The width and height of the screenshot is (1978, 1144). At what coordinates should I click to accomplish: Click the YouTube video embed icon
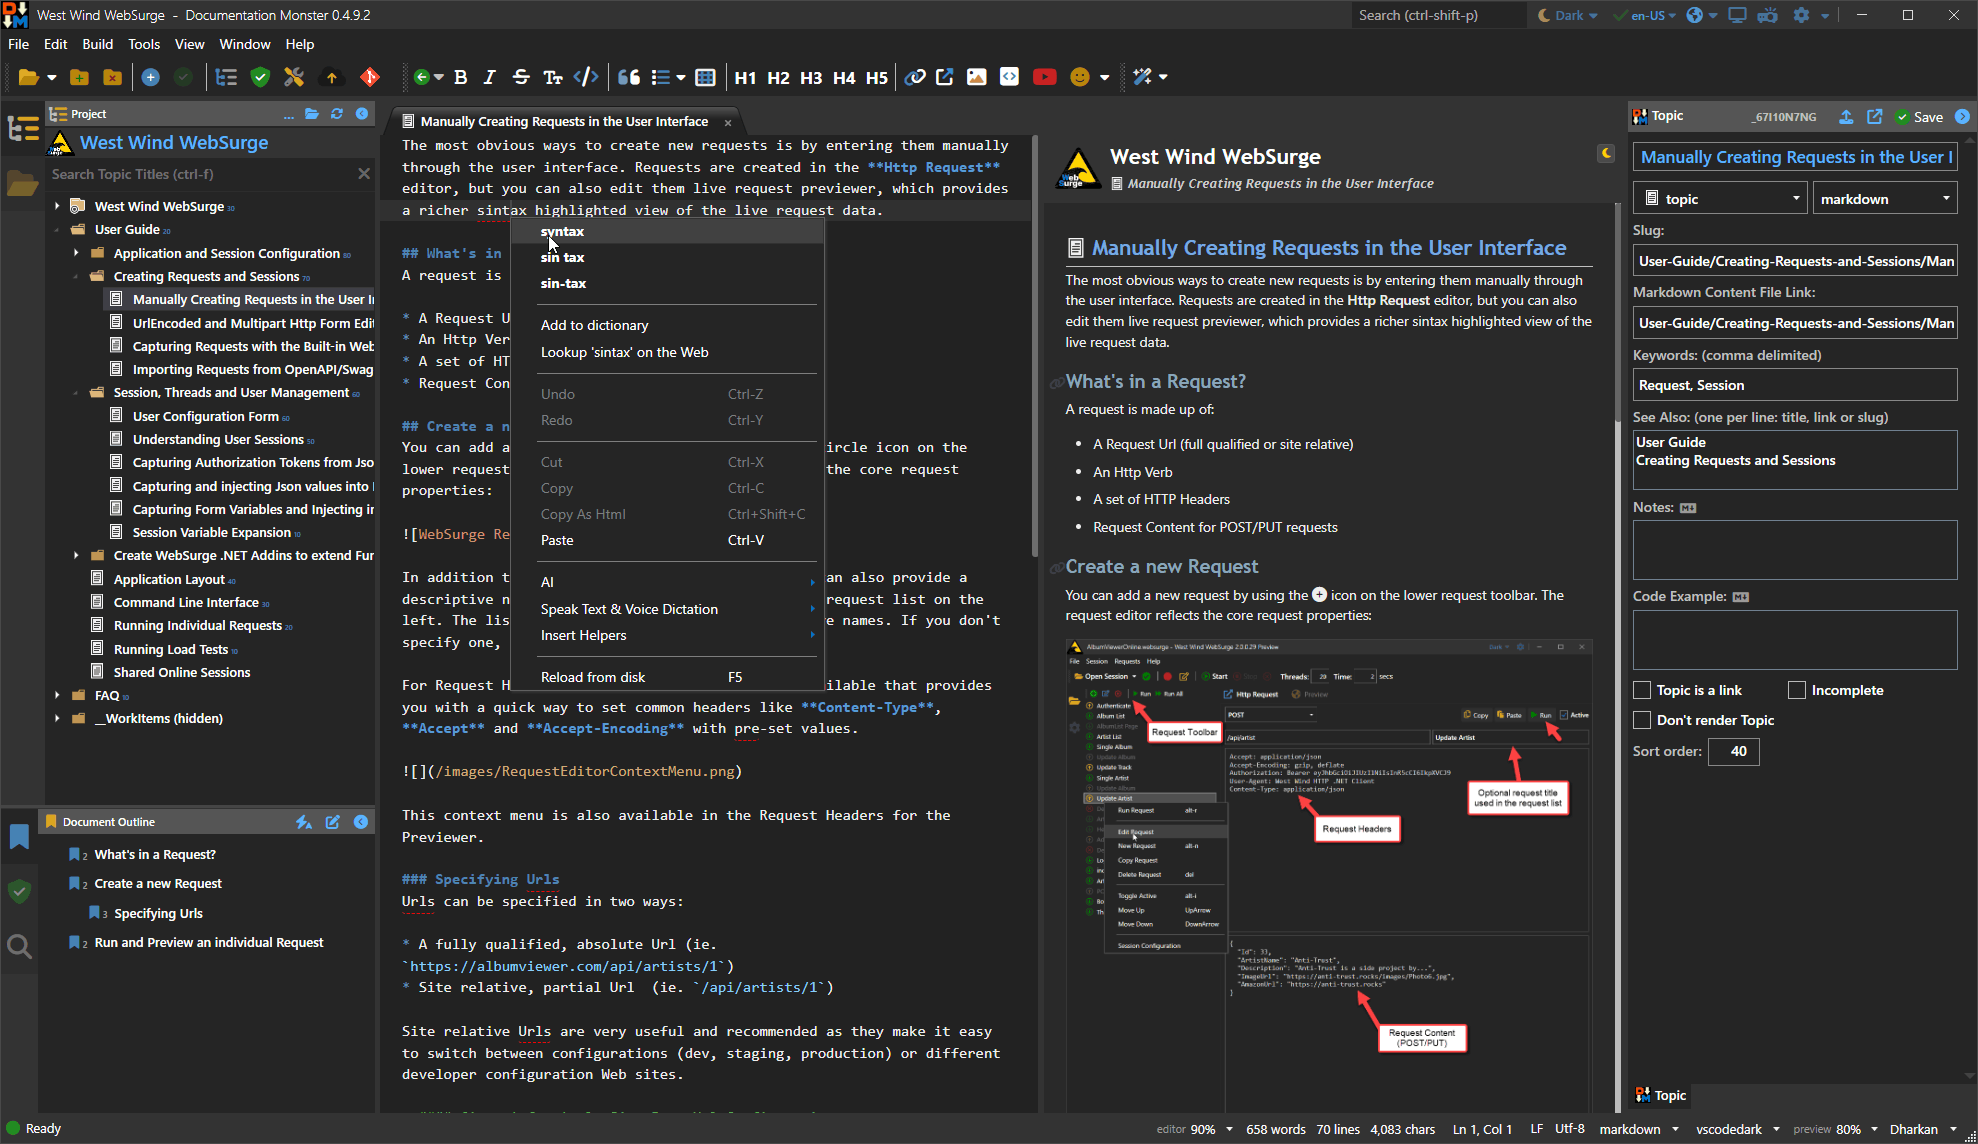(1044, 77)
